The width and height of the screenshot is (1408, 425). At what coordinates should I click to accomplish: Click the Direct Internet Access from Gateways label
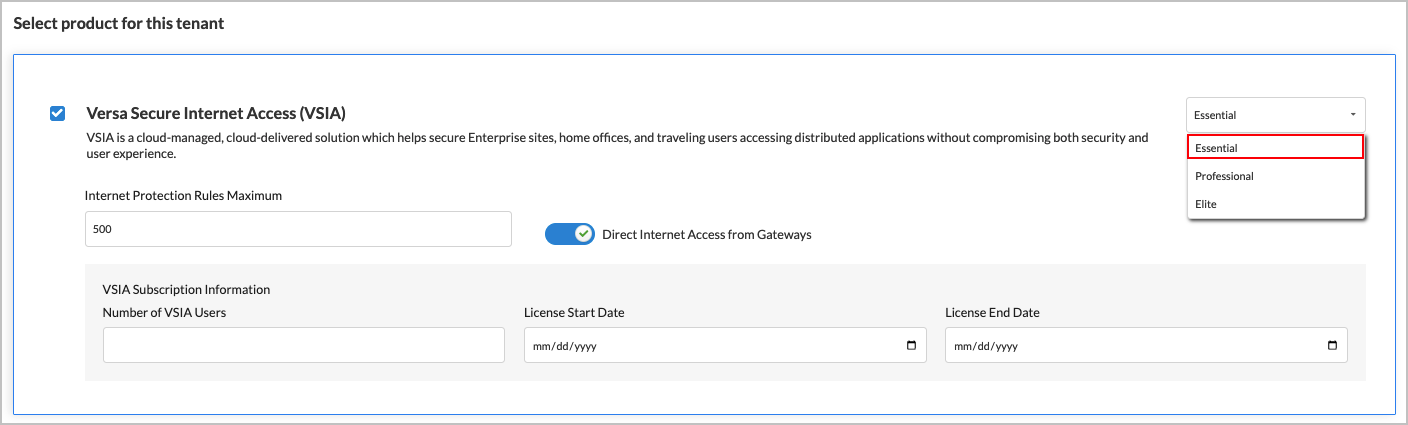coord(706,235)
